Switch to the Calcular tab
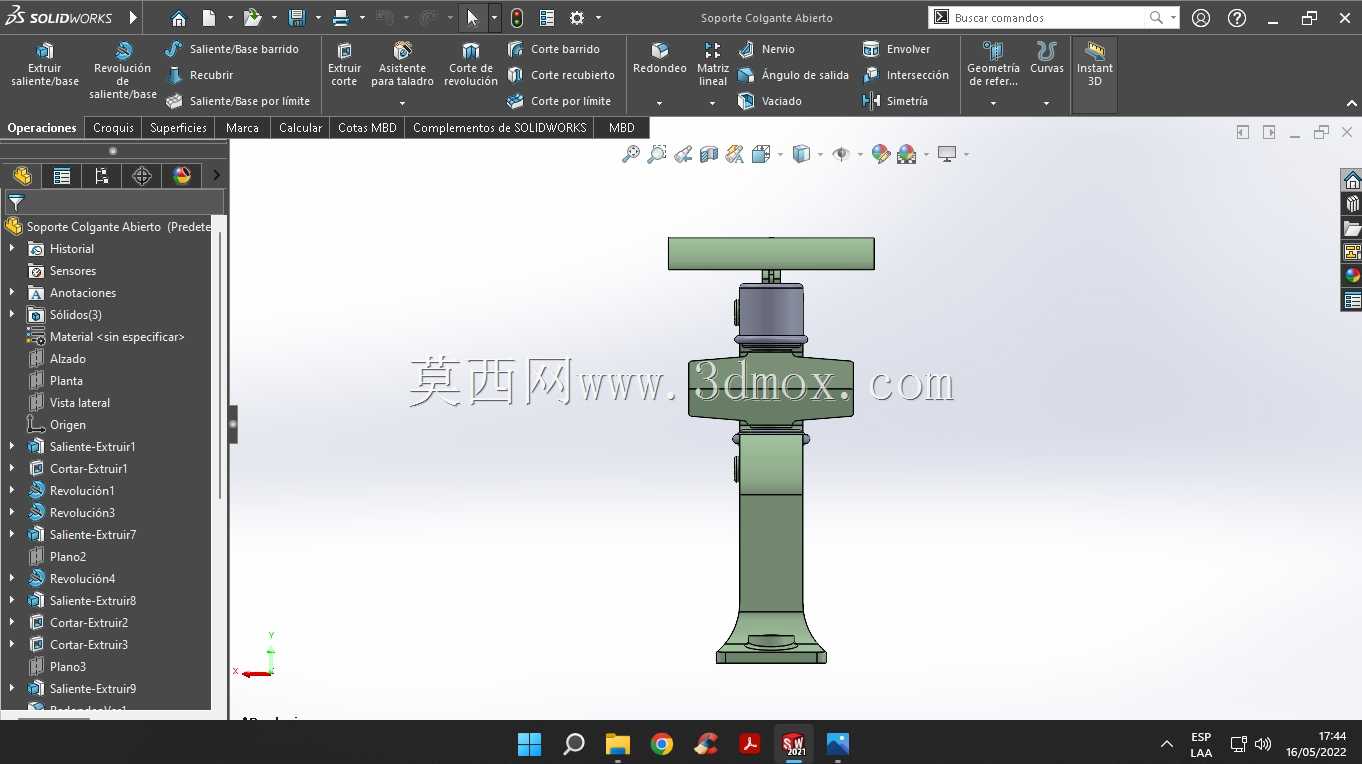Viewport: 1362px width, 764px height. pyautogui.click(x=301, y=128)
